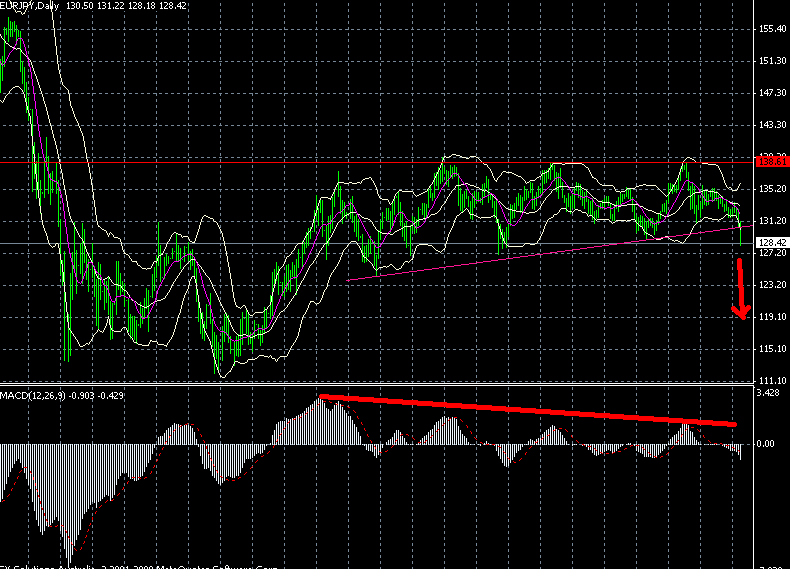Click the 111.10 price axis label

click(x=772, y=381)
